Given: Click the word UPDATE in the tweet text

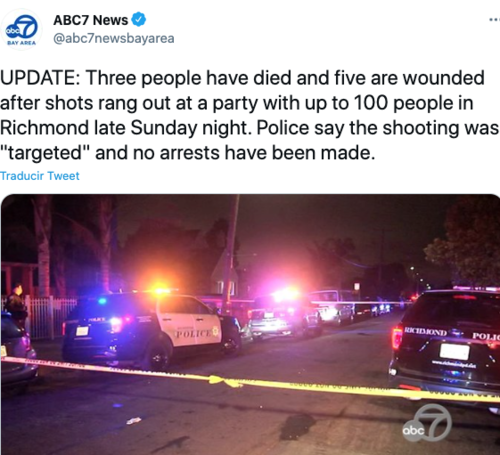Looking at the screenshot, I should (38, 78).
